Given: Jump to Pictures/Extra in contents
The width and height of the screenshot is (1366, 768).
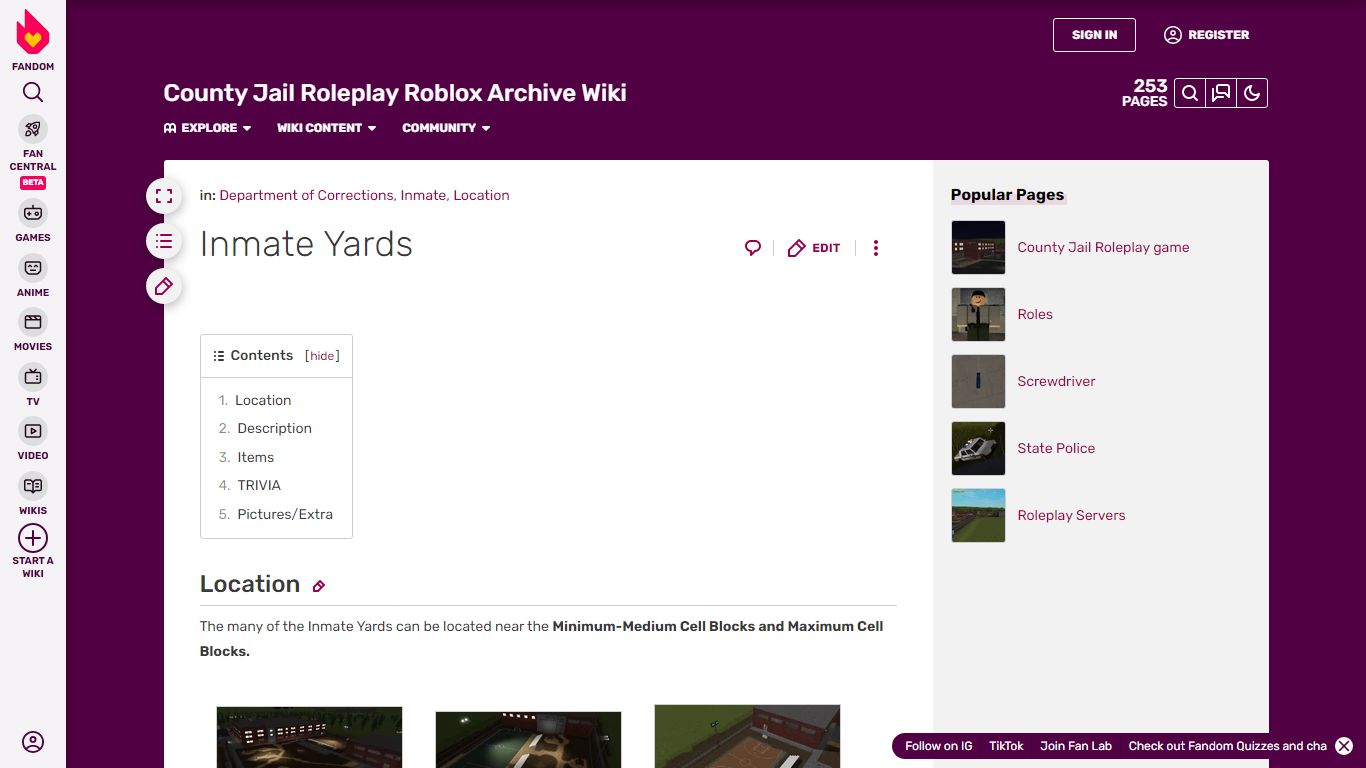Looking at the screenshot, I should click(285, 514).
